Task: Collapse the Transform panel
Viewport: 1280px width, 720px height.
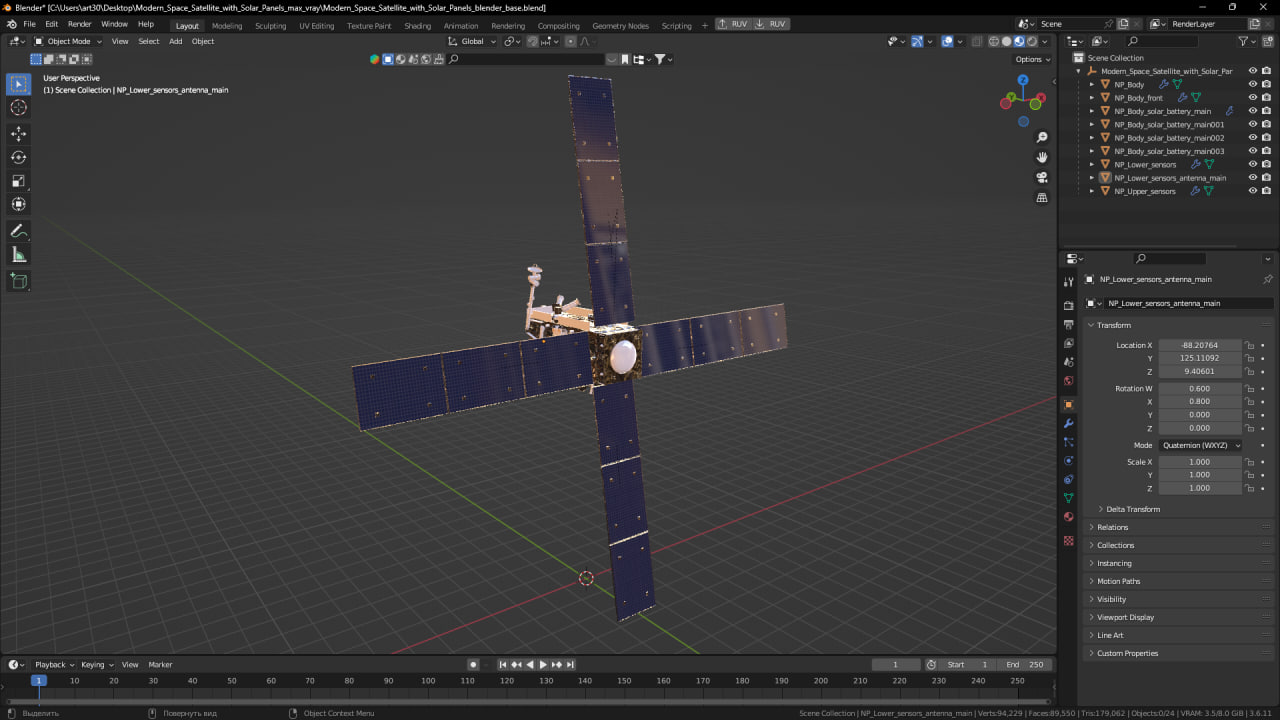Action: click(1113, 325)
